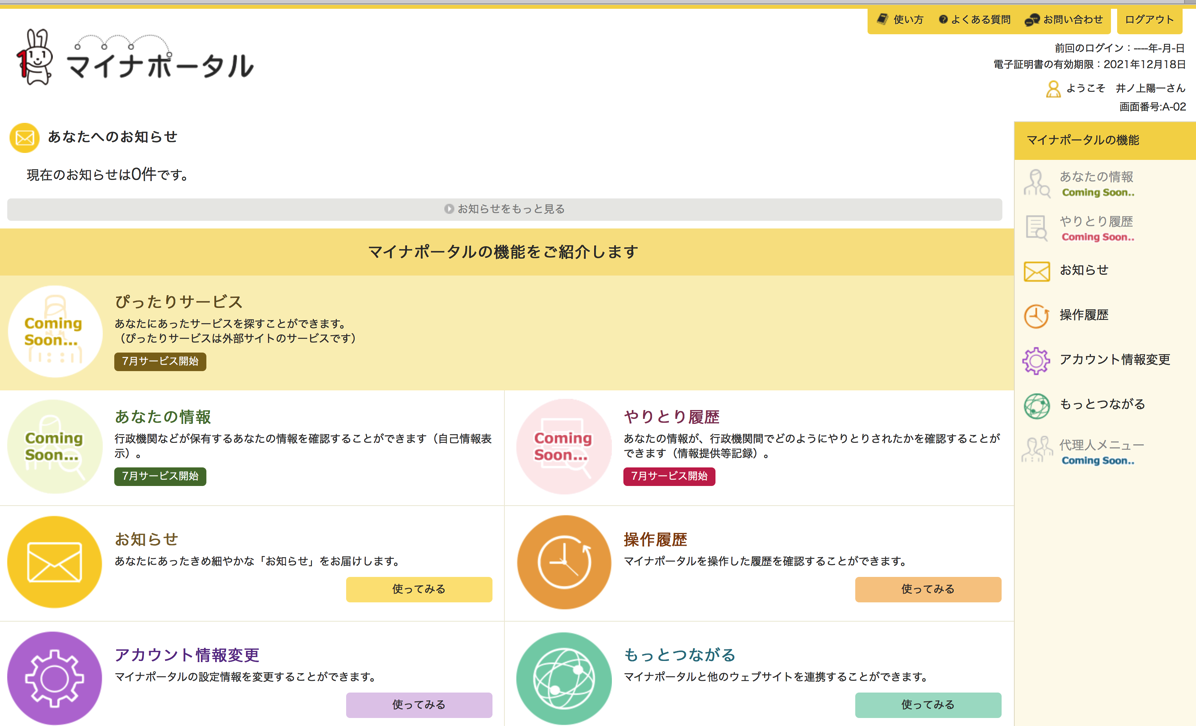Click the やりとり履歴 card heading

671,417
